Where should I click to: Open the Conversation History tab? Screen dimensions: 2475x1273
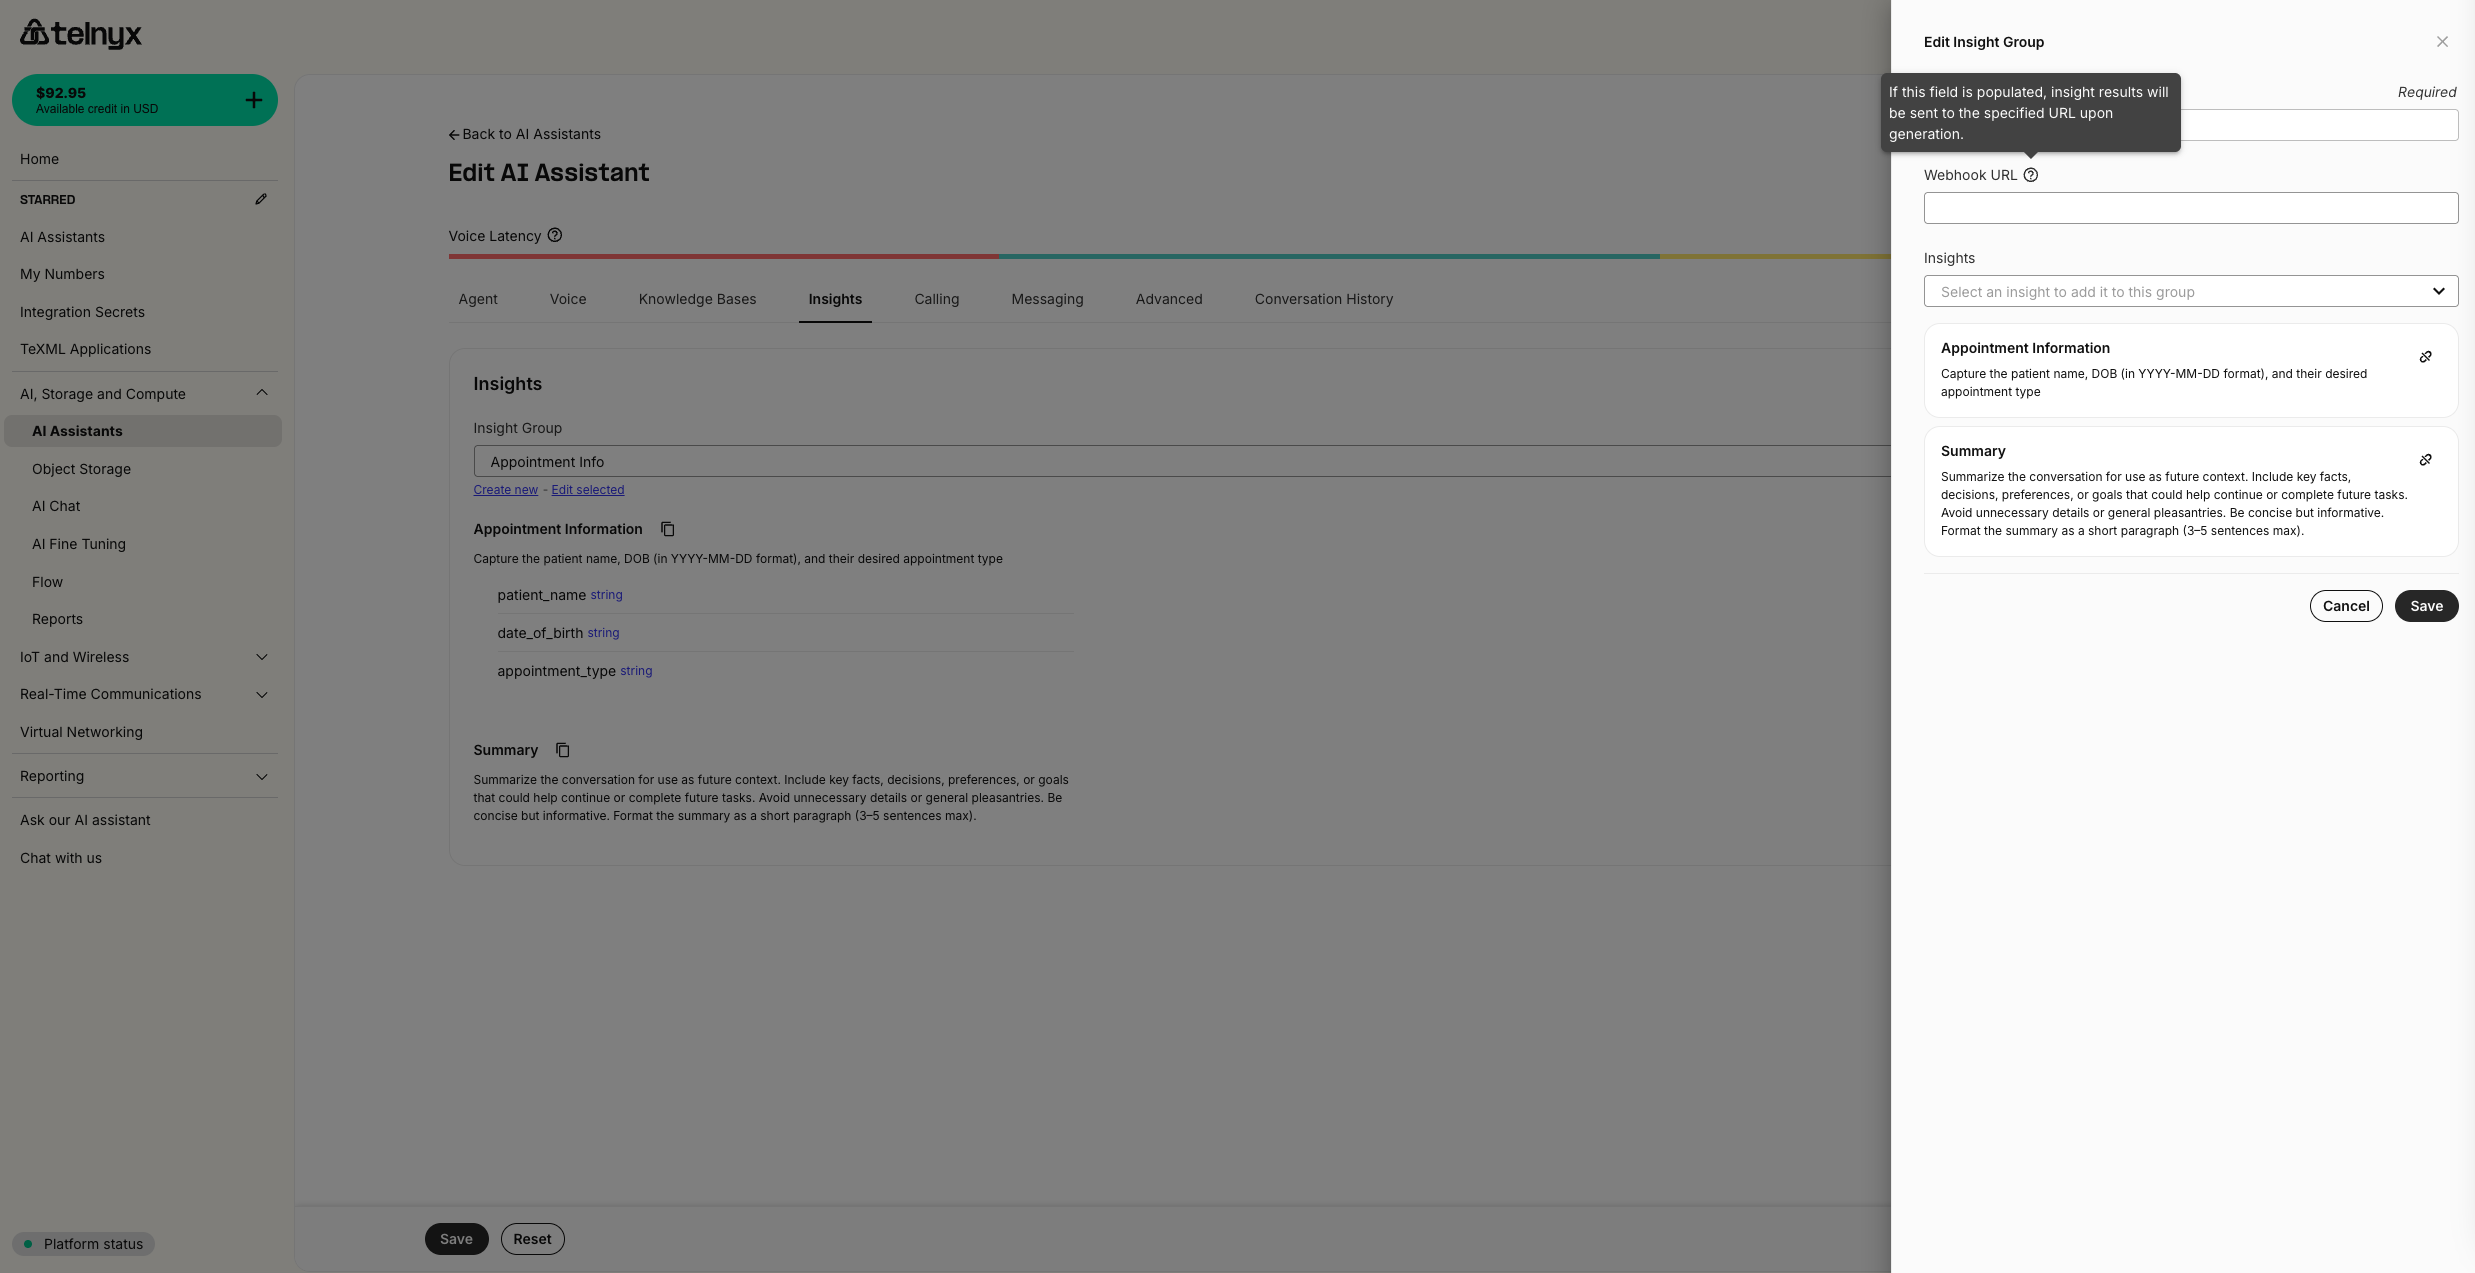[1323, 299]
